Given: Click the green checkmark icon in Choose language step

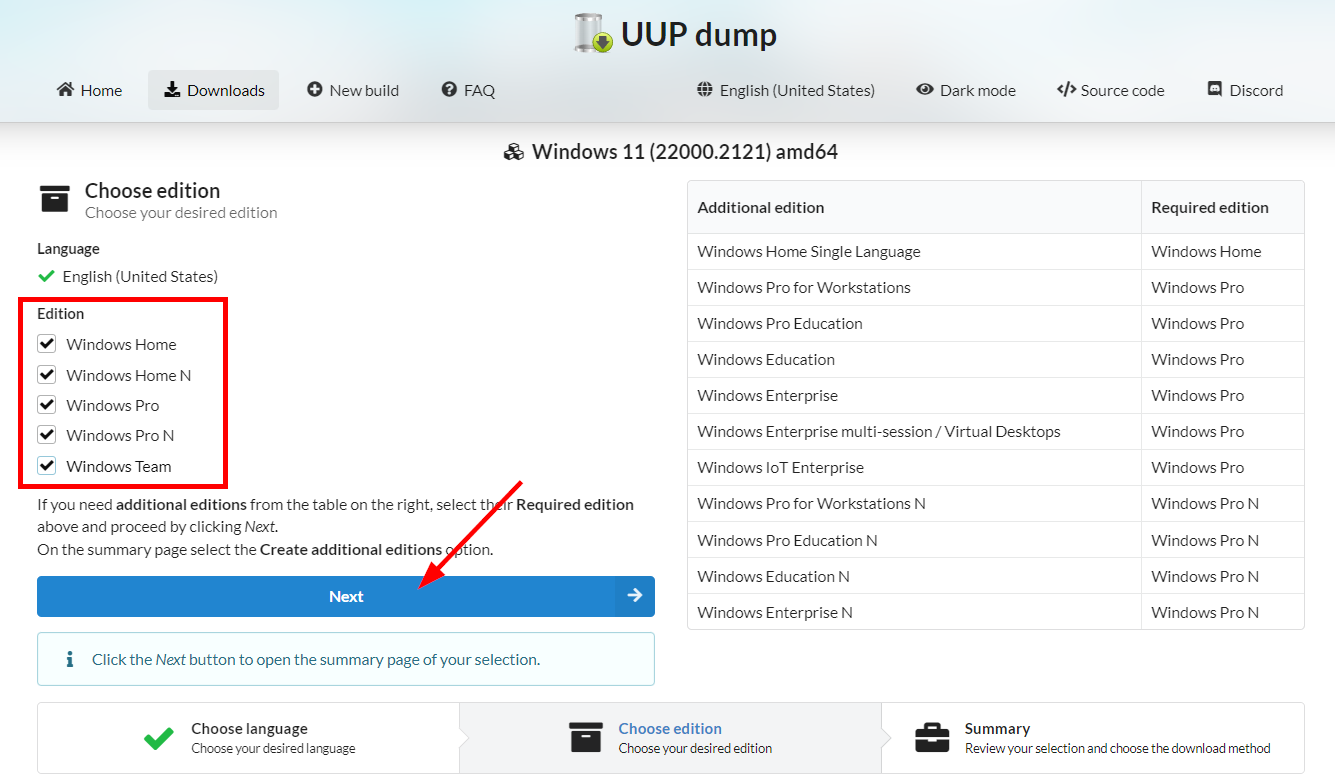Looking at the screenshot, I should coord(159,739).
